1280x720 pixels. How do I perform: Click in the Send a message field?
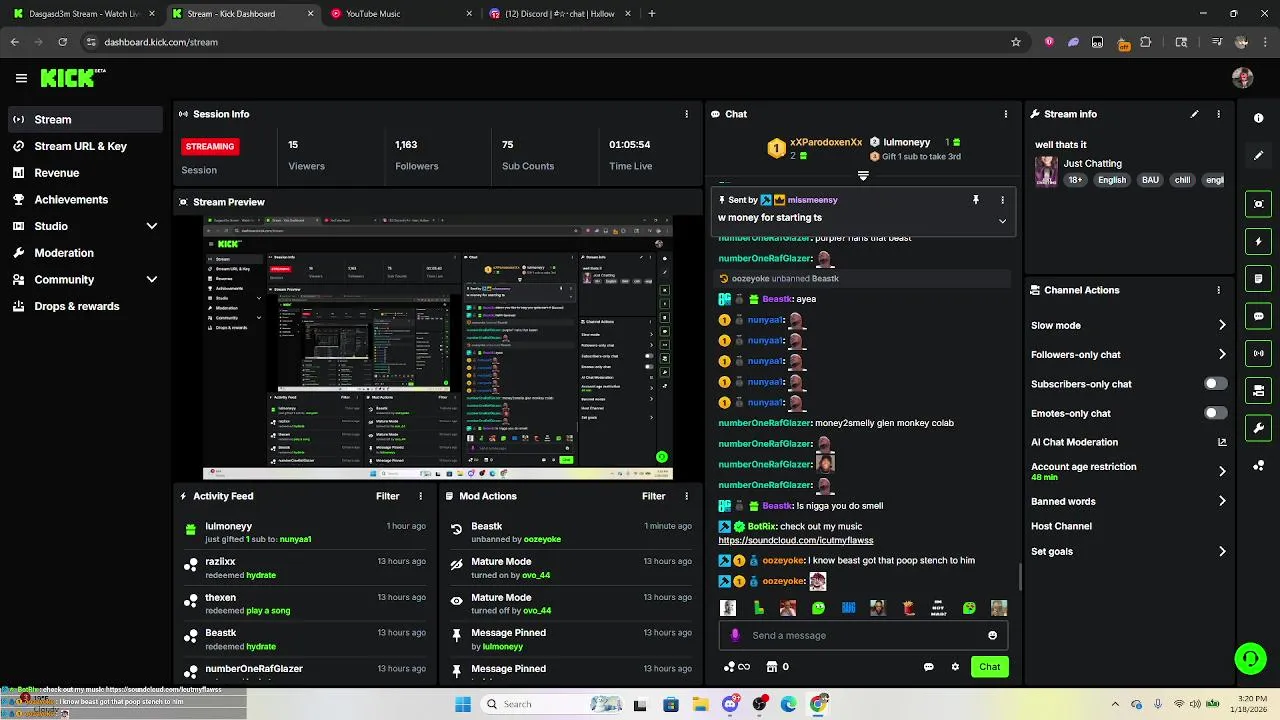coord(863,635)
